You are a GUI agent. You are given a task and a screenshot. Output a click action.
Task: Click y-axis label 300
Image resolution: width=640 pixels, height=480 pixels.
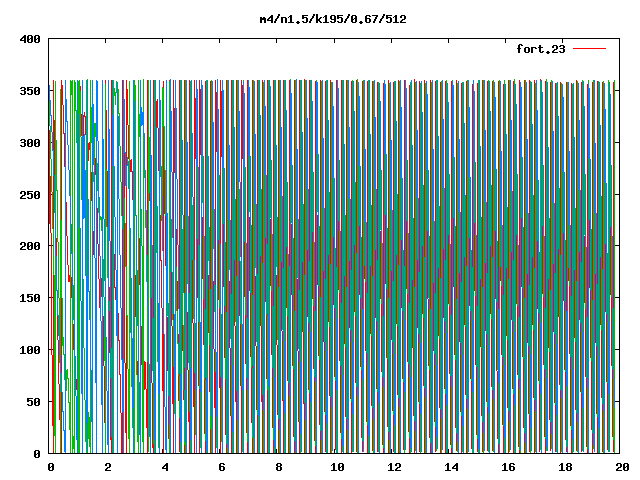(x=30, y=143)
